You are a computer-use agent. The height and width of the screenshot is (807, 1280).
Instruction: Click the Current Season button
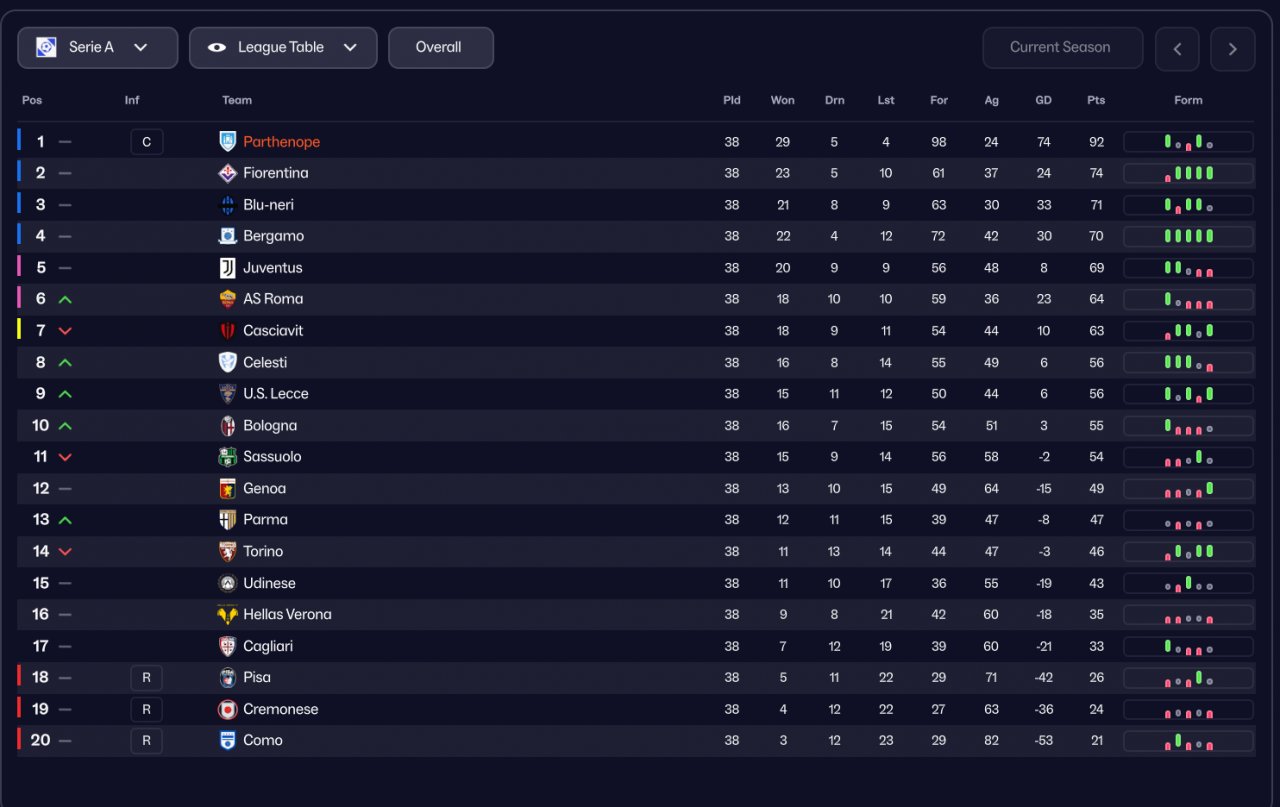(x=1061, y=47)
